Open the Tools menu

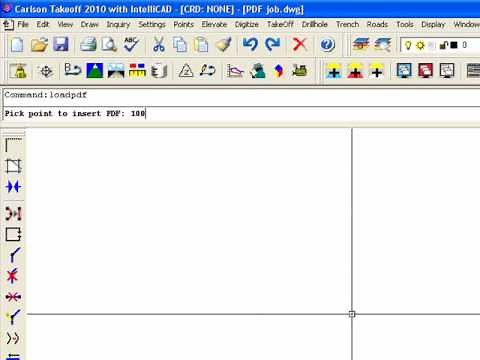[405, 24]
